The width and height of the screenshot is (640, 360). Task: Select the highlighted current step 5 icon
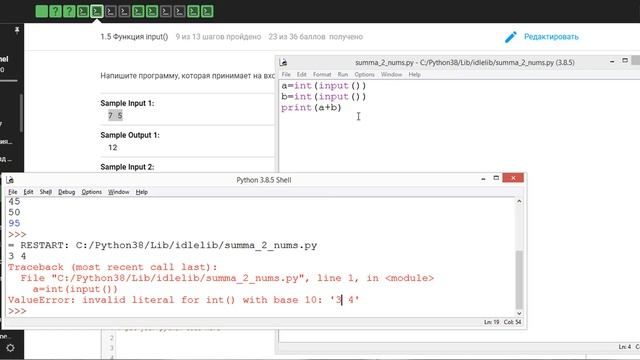[x=97, y=11]
